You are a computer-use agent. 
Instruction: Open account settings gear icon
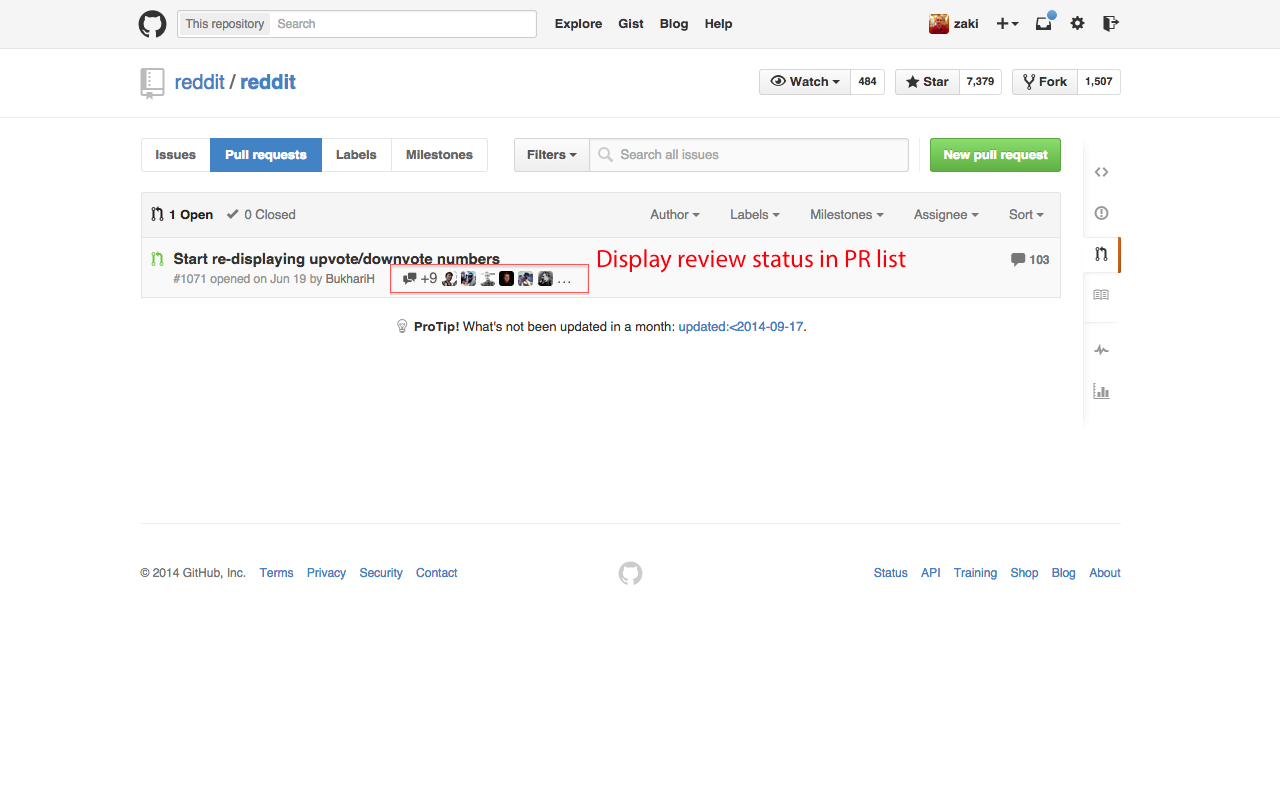1077,24
